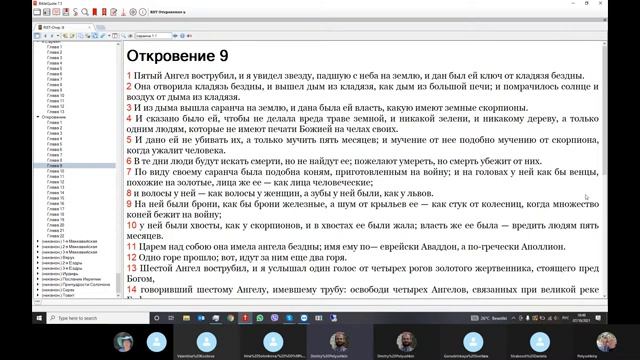
Task: Click the Cortana circle icon on taskbar
Action: coord(156,318)
